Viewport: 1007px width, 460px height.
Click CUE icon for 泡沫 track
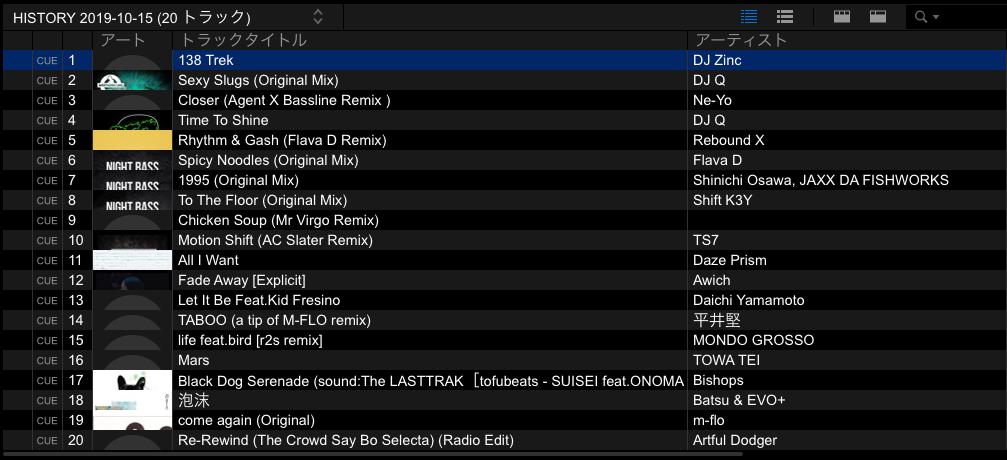point(47,400)
